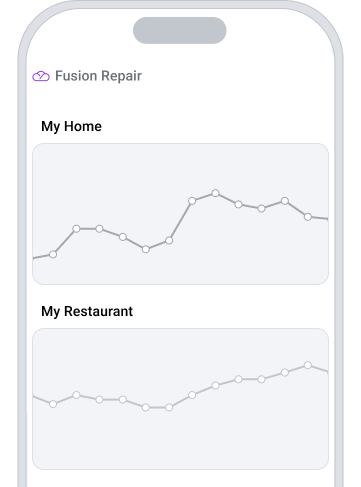
Task: Select the My Restaurant heading
Action: pyautogui.click(x=87, y=312)
